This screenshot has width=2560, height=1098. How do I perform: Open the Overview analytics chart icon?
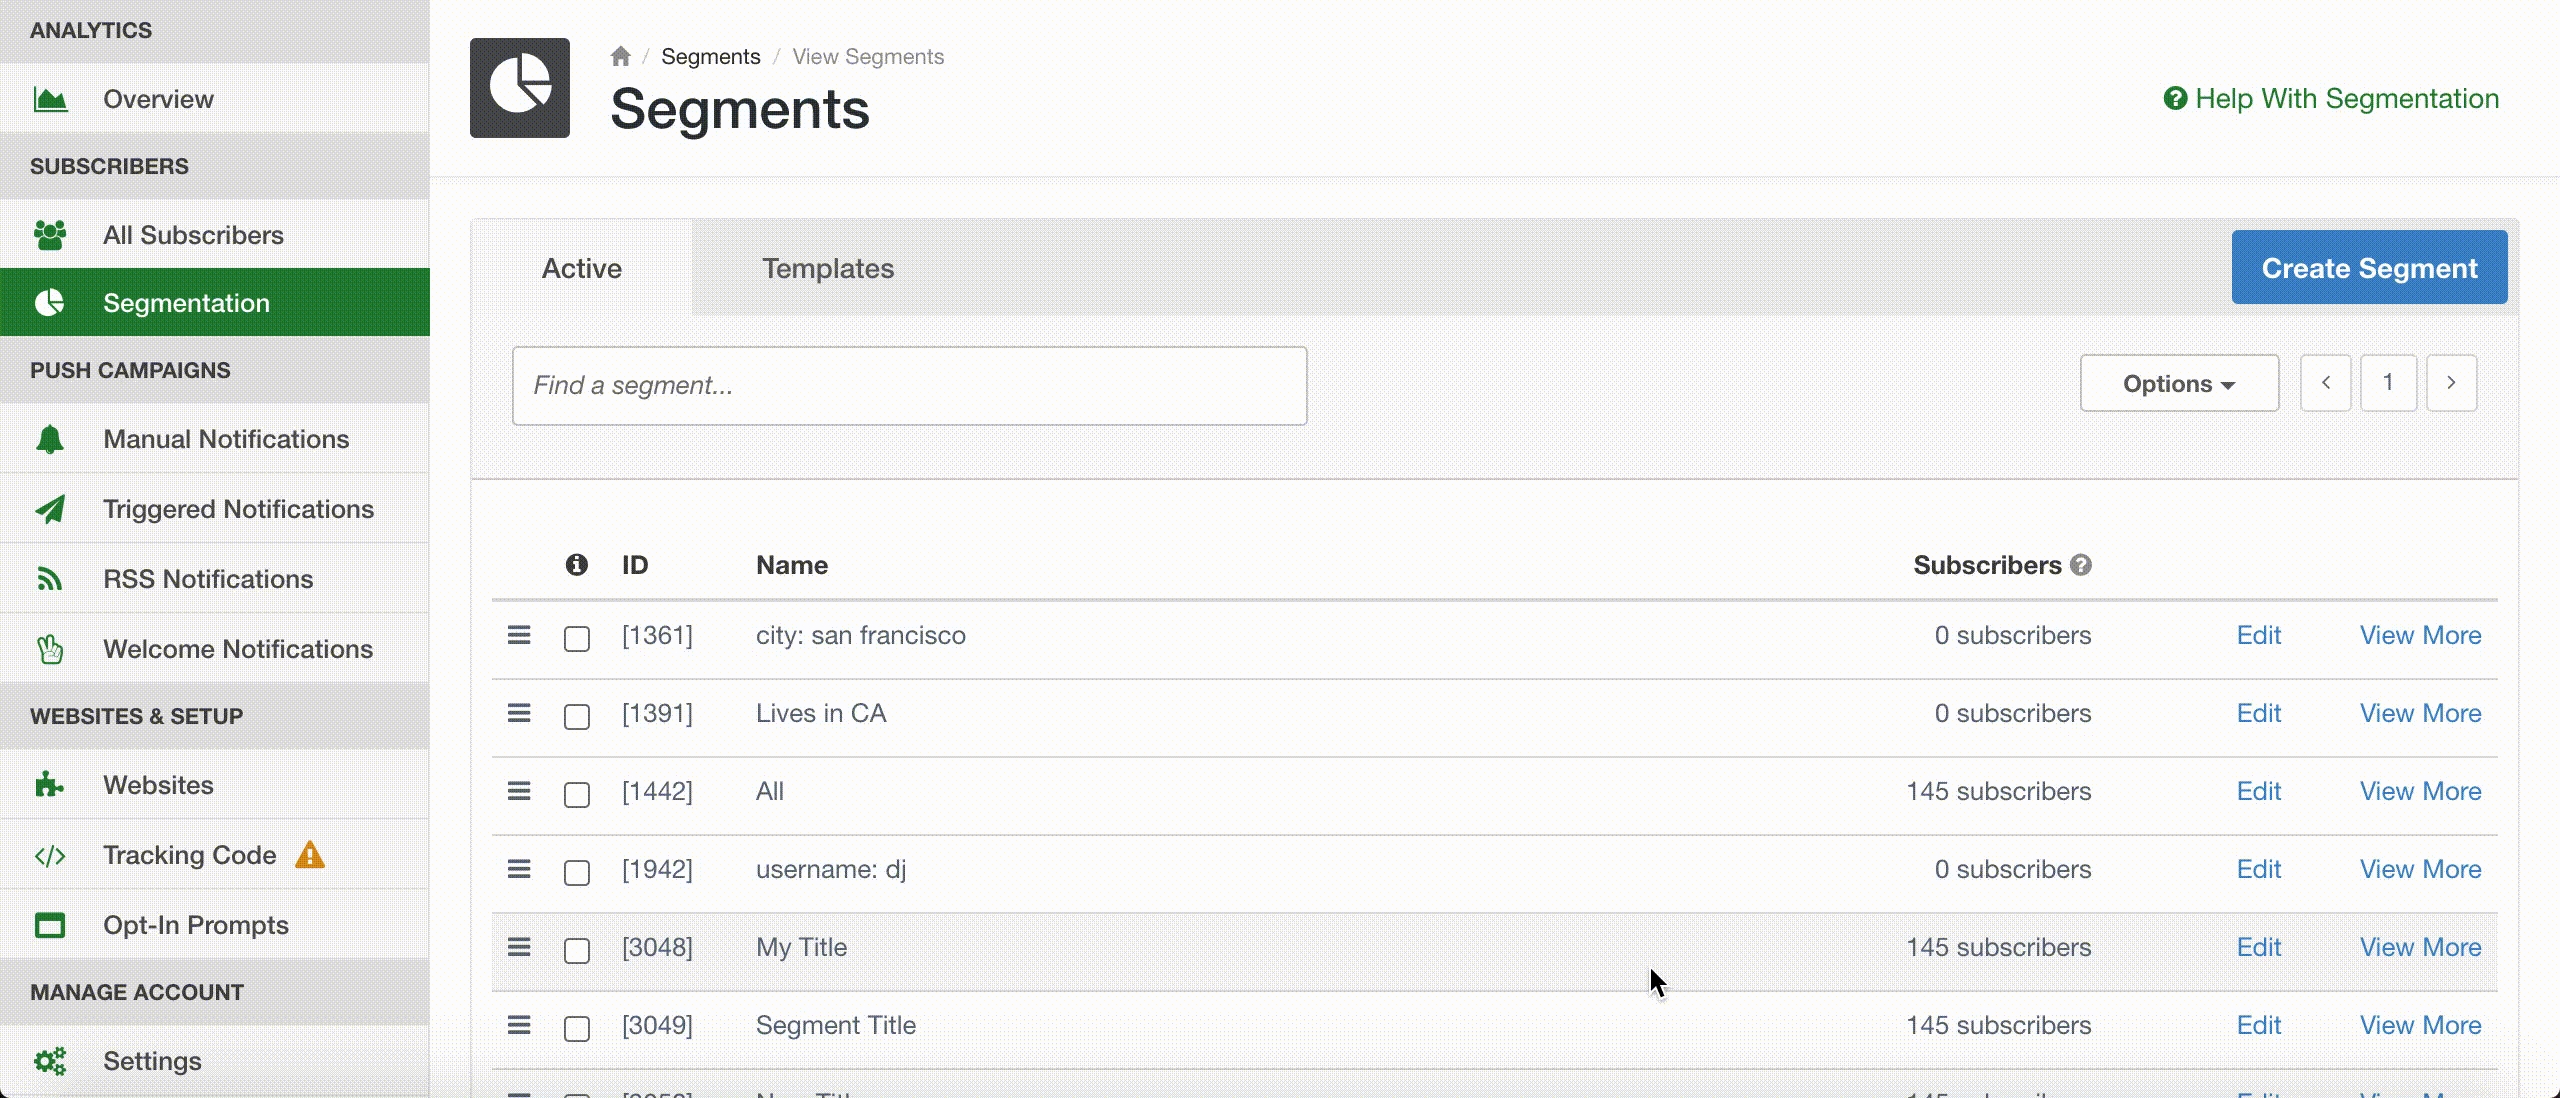[50, 99]
